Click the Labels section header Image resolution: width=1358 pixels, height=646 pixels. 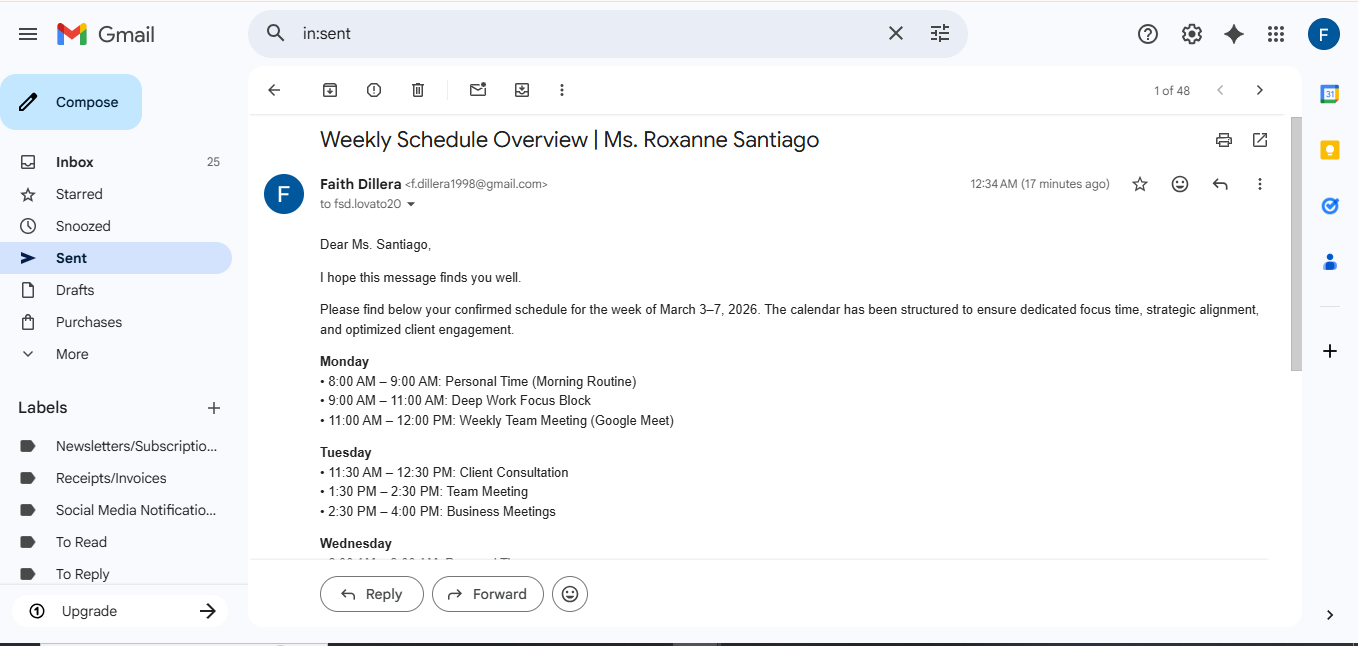[43, 408]
